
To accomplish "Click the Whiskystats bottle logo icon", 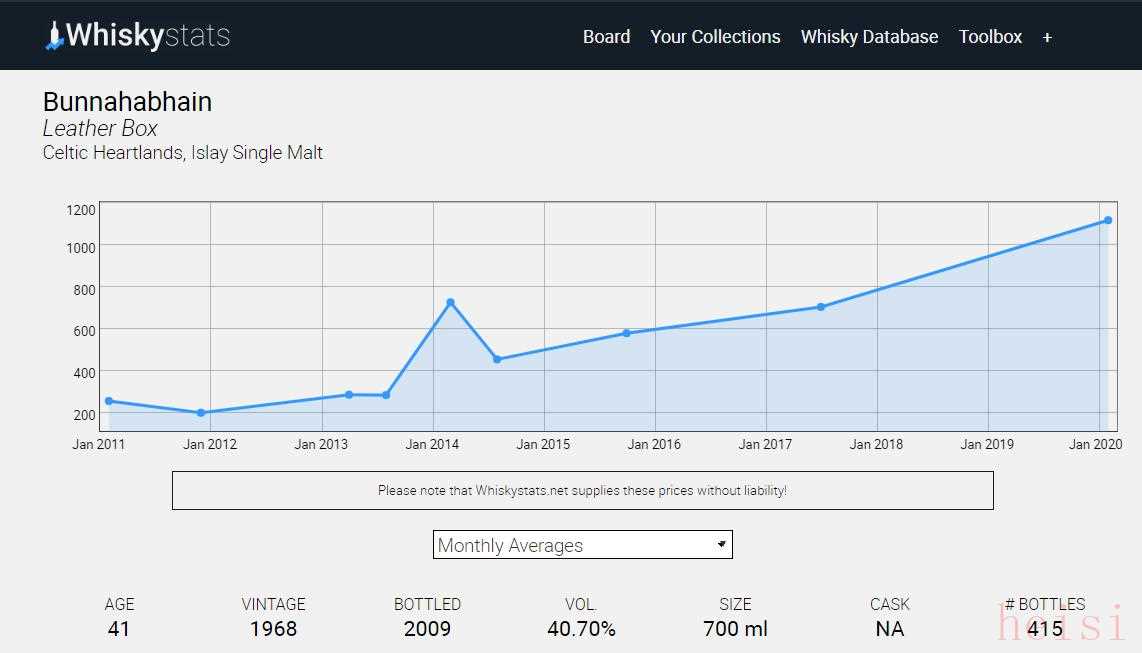I will (x=55, y=36).
